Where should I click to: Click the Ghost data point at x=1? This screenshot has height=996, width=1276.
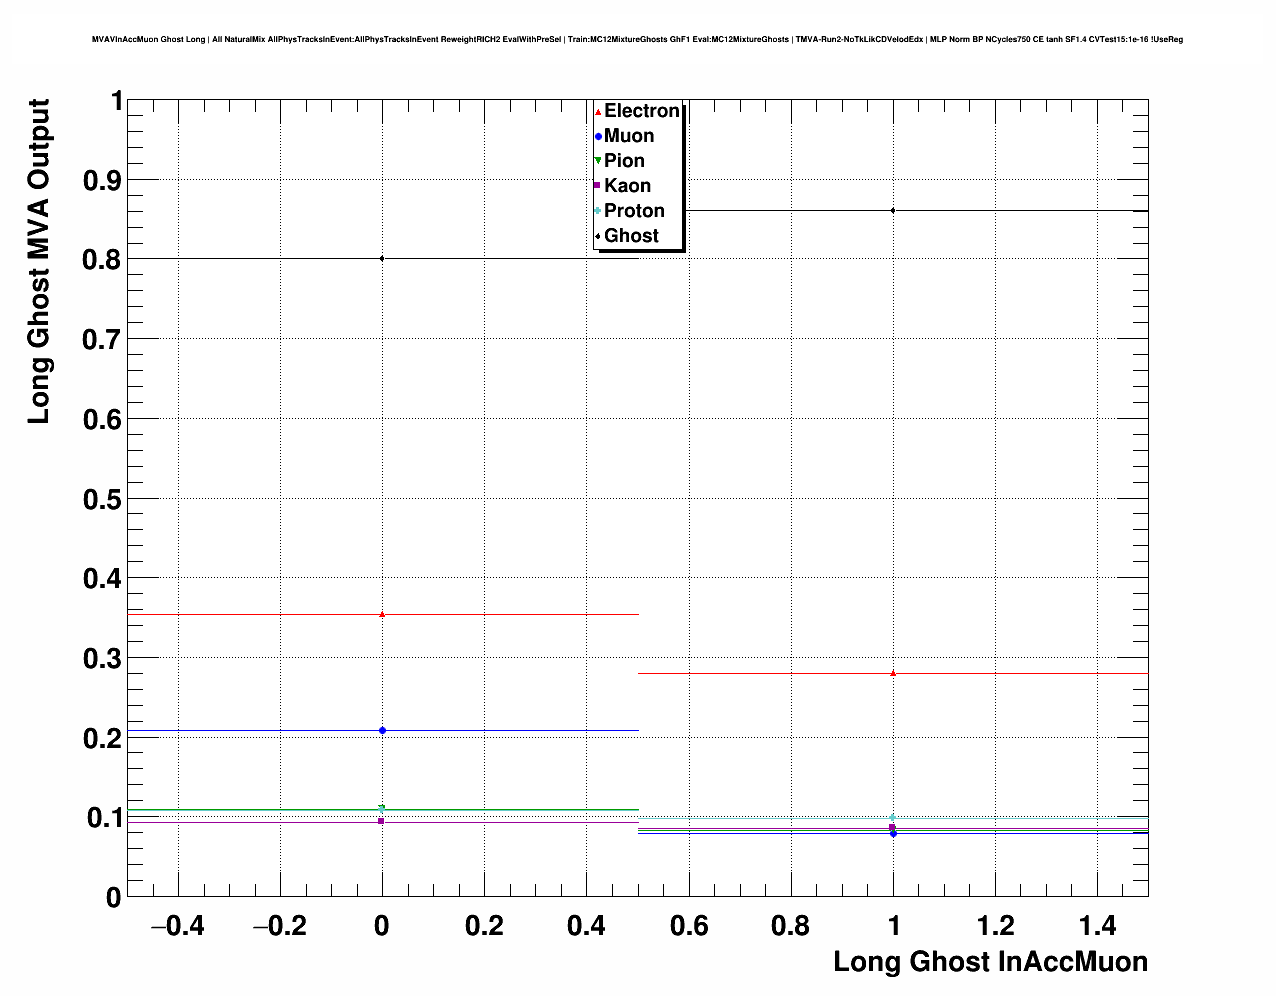click(893, 210)
